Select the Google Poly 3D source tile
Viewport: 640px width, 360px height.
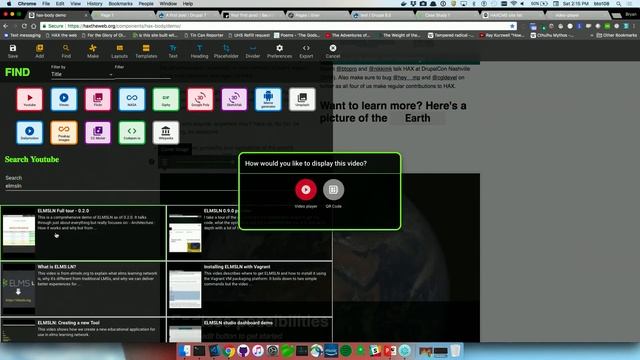tap(200, 99)
